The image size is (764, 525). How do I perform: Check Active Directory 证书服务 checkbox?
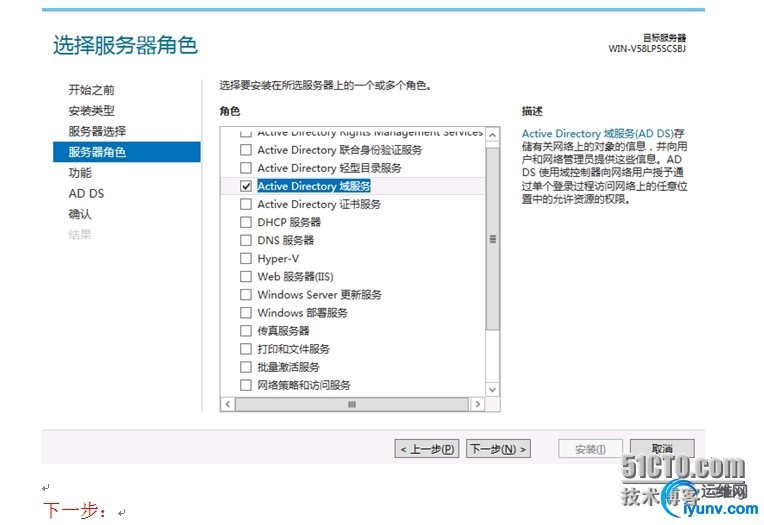pyautogui.click(x=246, y=204)
